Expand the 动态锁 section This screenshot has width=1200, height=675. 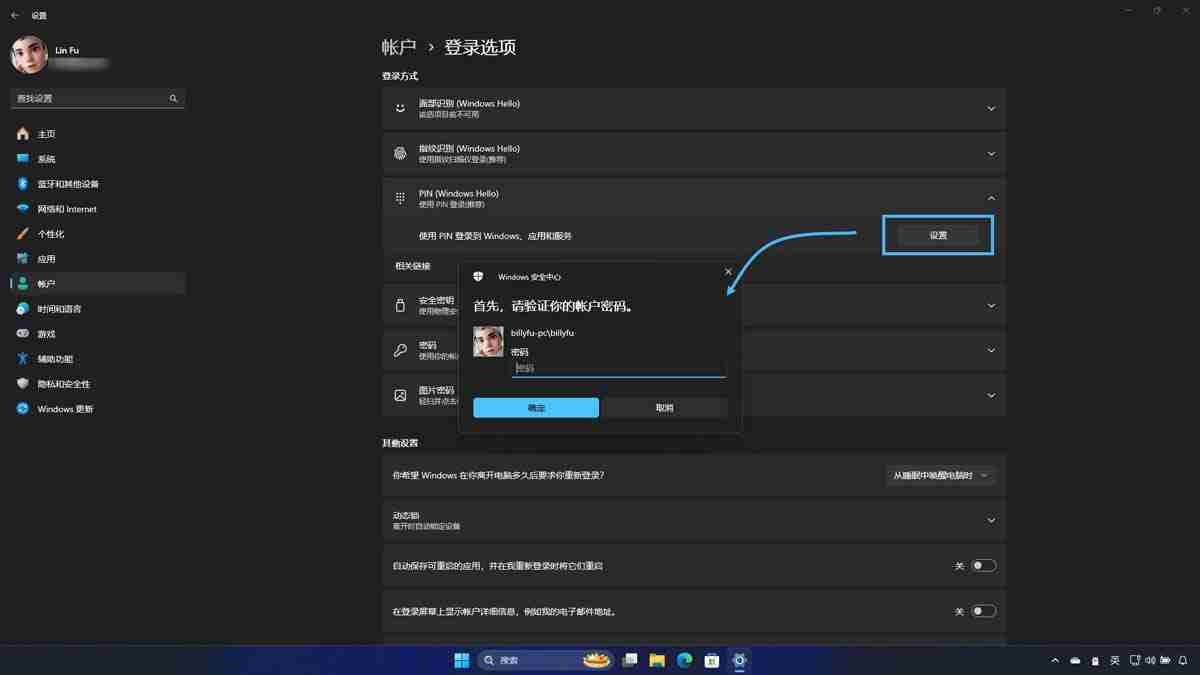991,520
